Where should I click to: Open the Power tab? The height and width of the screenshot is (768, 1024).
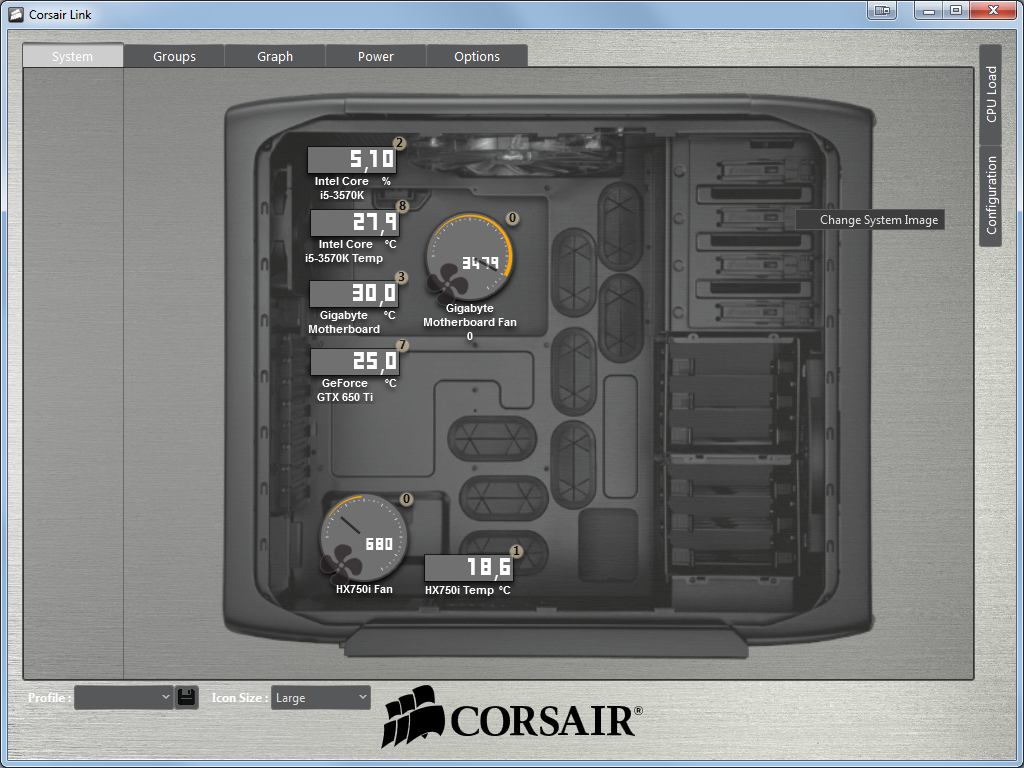[x=376, y=56]
